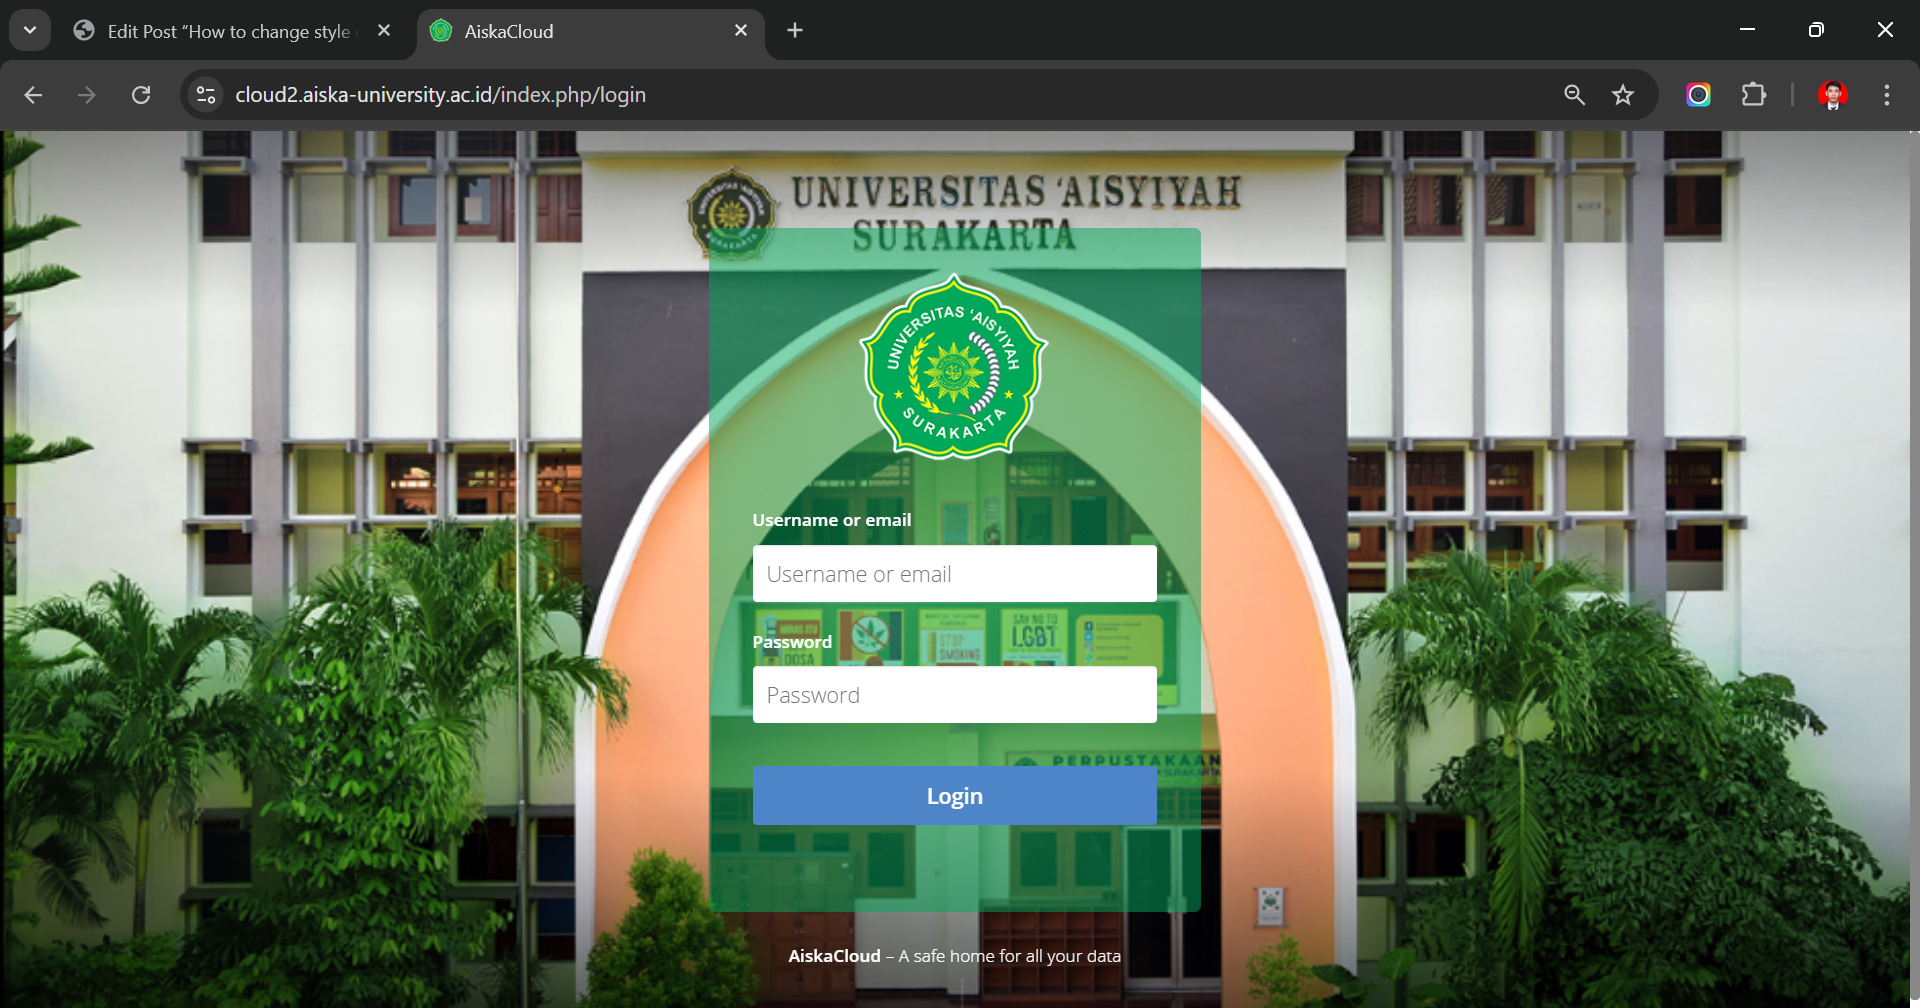Reload the AiskaCloud login page

pyautogui.click(x=141, y=95)
